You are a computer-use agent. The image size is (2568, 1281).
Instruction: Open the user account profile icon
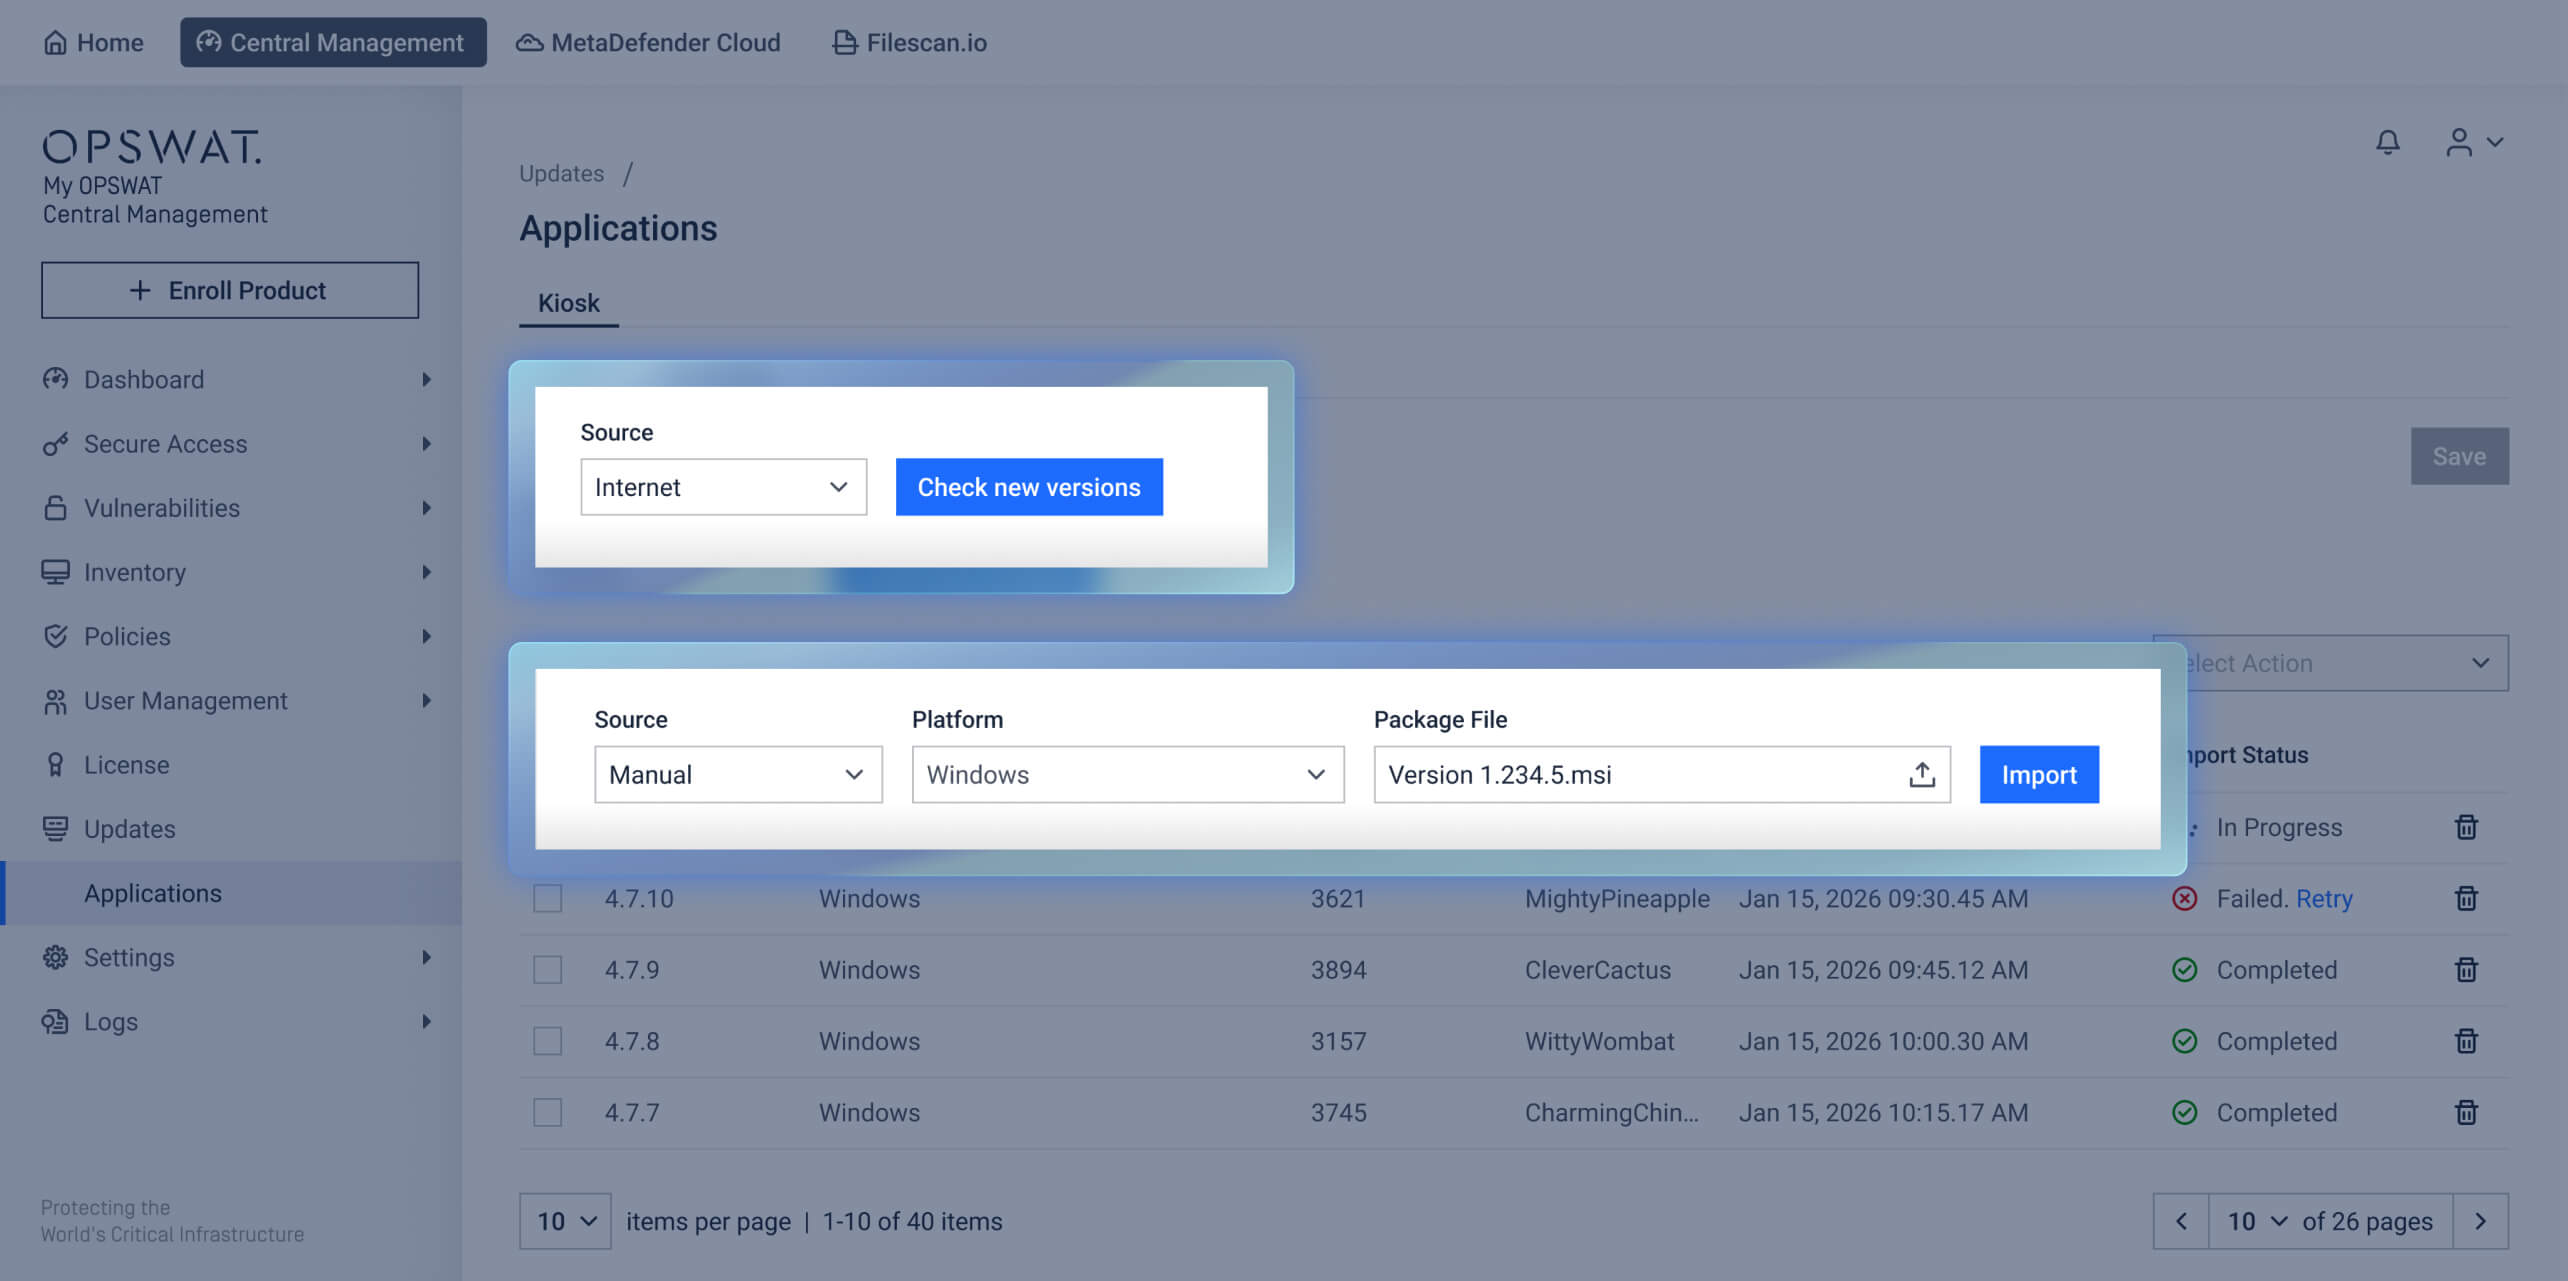(x=2459, y=143)
